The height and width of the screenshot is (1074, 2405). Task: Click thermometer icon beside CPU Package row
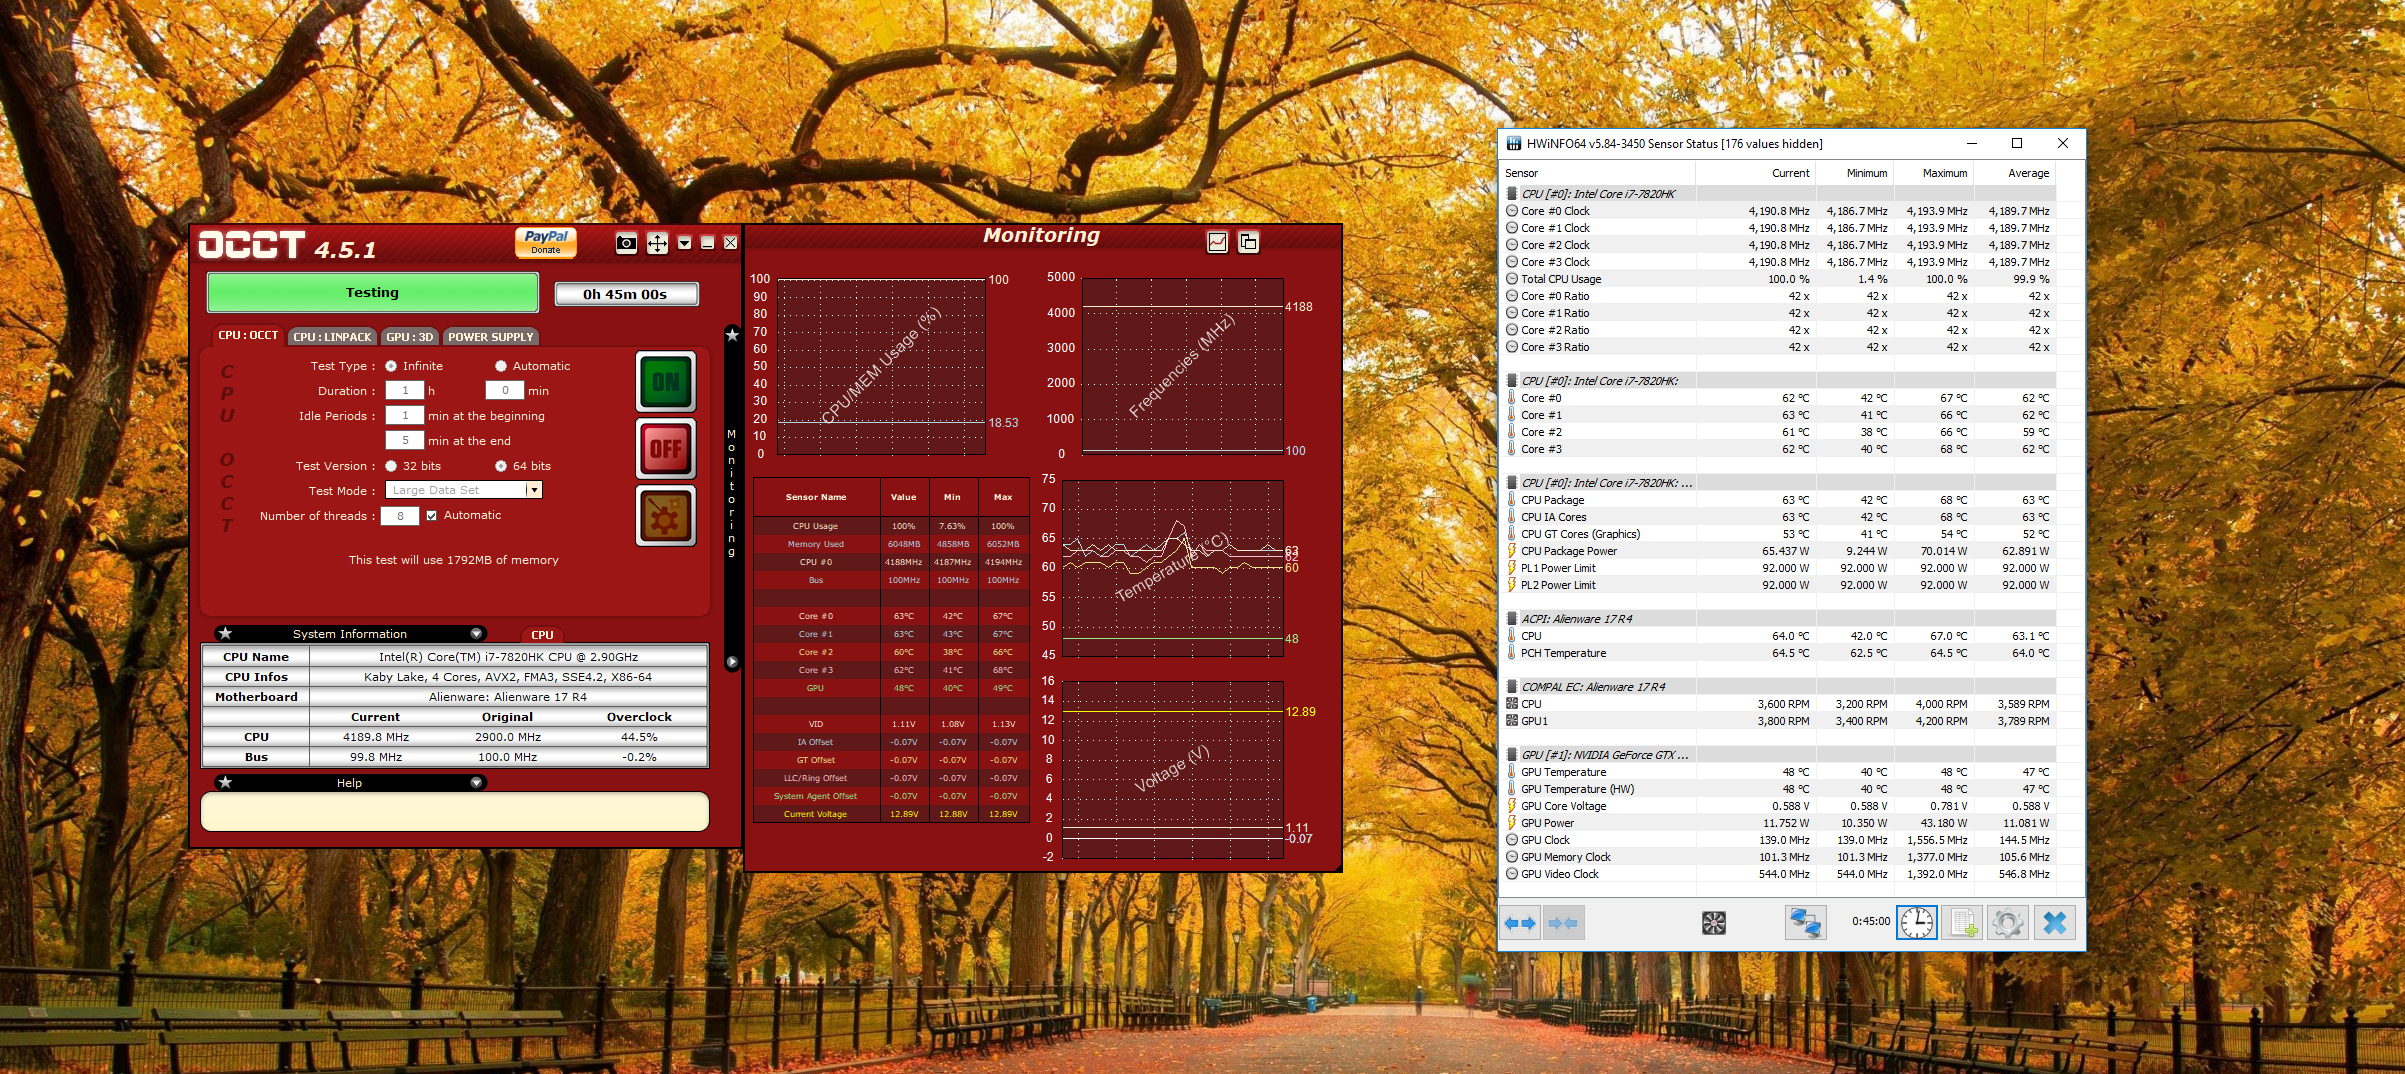[x=1512, y=500]
